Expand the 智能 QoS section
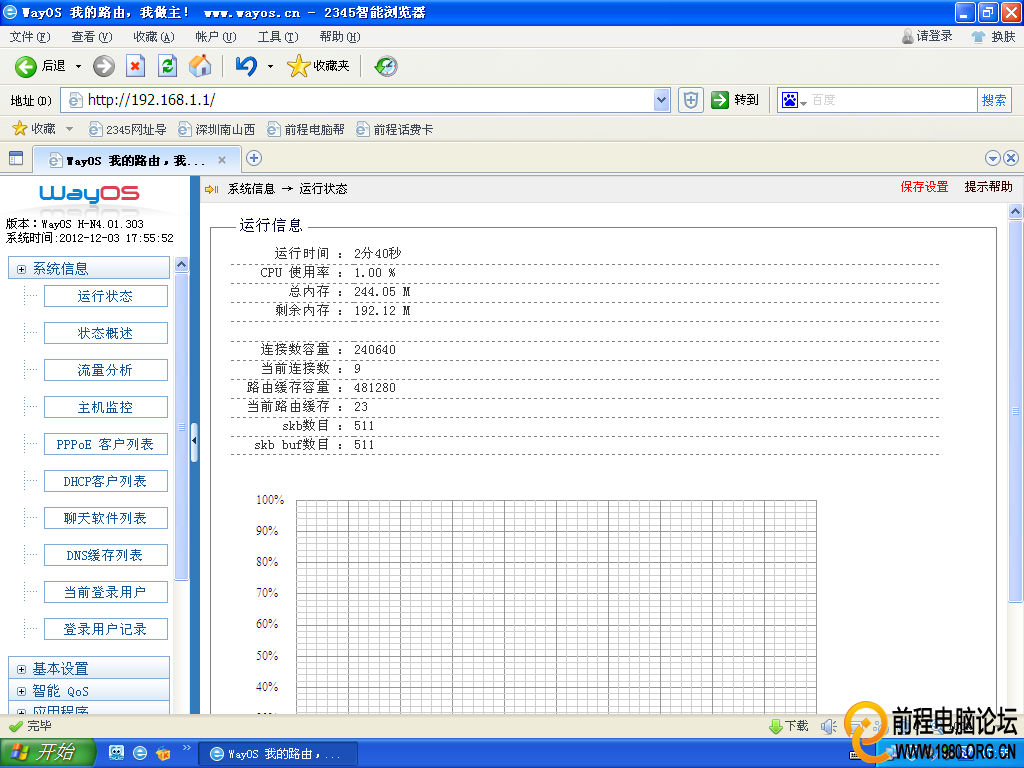 pos(21,691)
